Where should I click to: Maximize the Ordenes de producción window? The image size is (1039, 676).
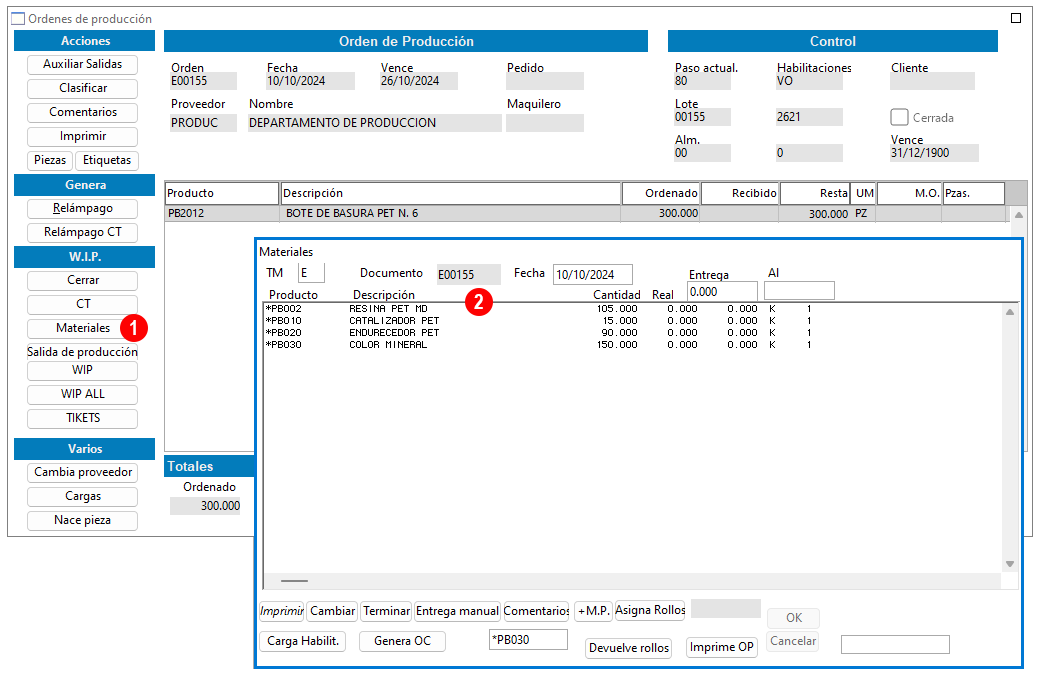pos(1016,18)
